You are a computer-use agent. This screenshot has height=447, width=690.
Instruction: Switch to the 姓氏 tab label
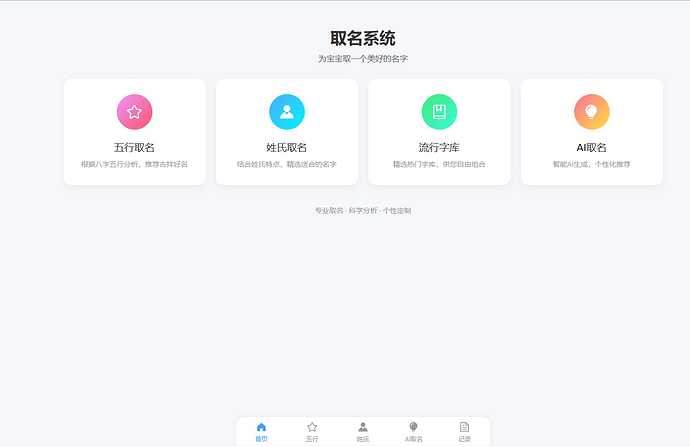pos(363,439)
